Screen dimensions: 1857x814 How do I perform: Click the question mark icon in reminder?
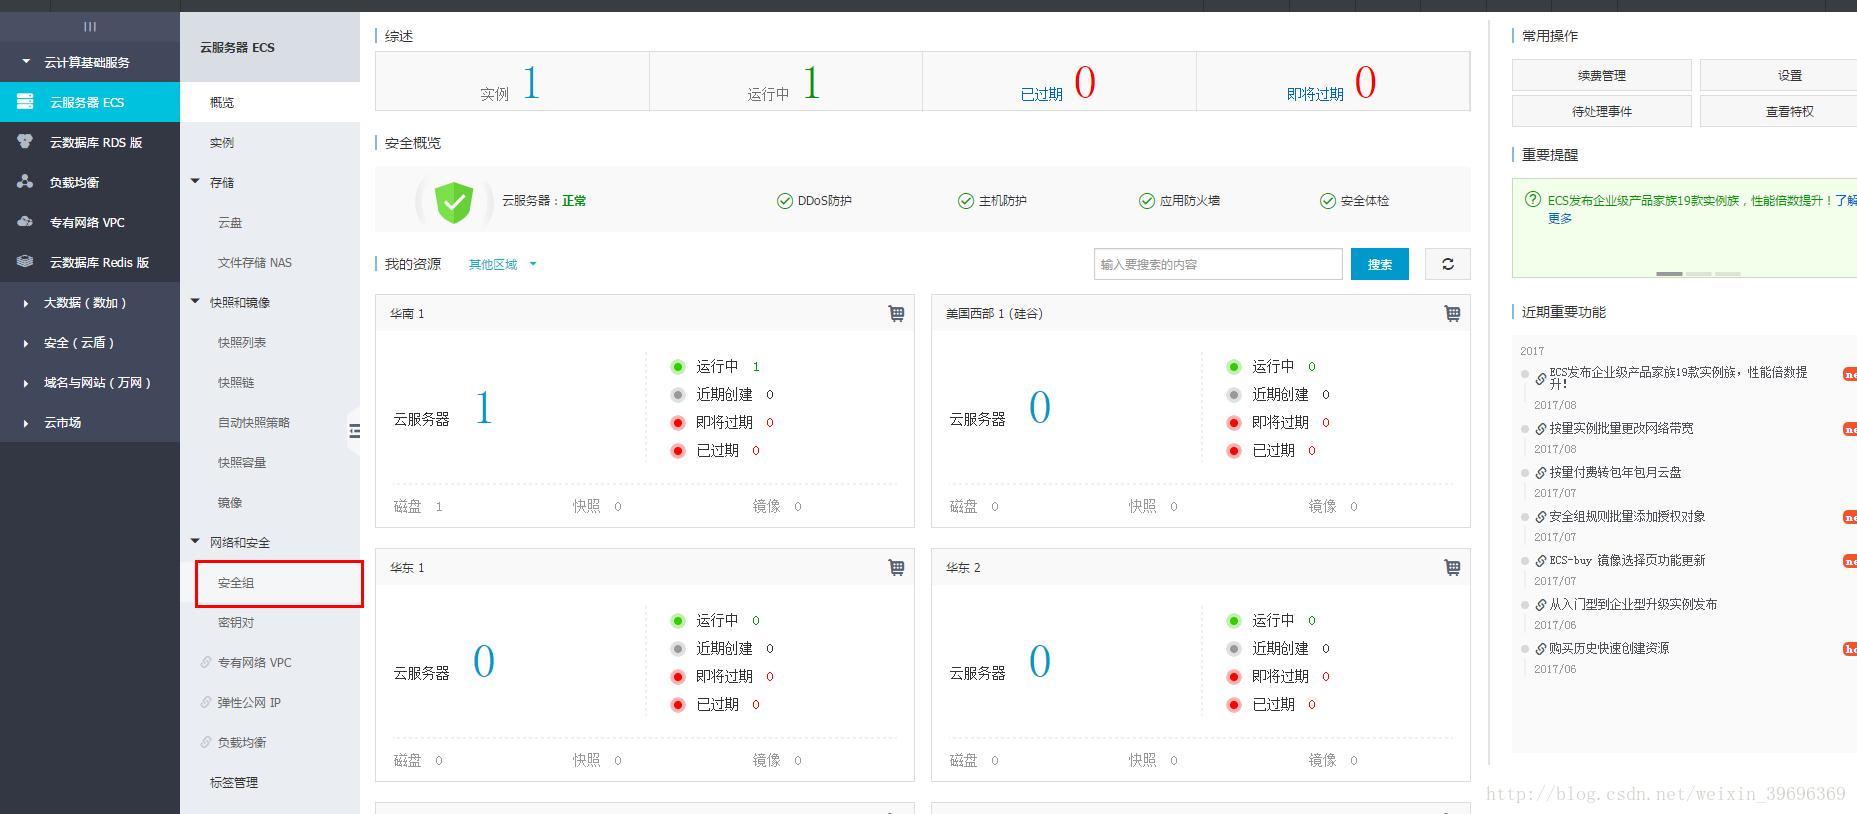[1532, 200]
